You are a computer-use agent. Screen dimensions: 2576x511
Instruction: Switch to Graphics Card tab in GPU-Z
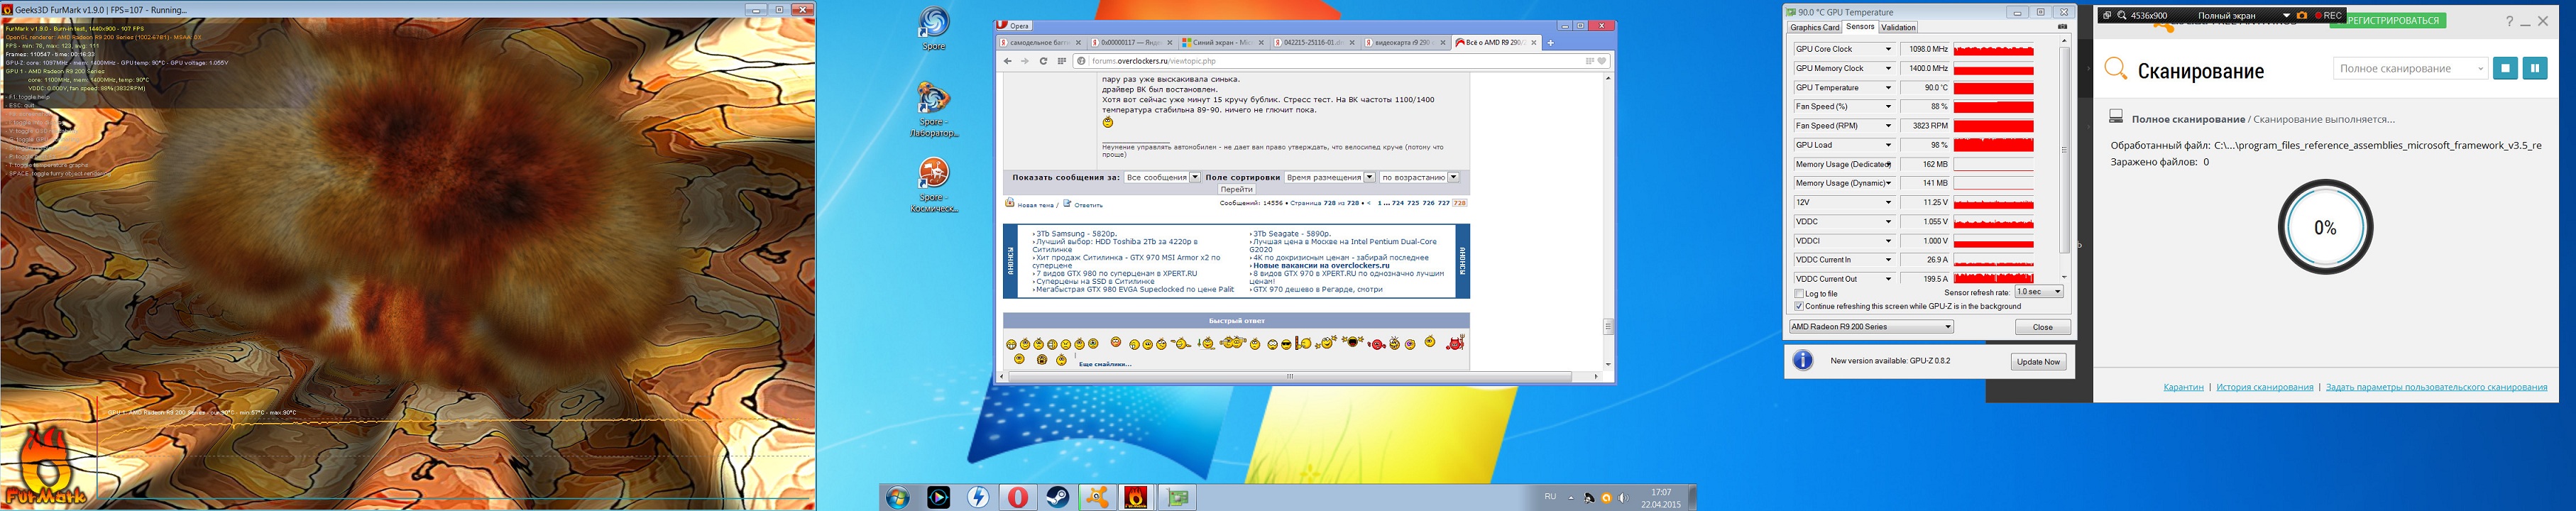click(1815, 28)
